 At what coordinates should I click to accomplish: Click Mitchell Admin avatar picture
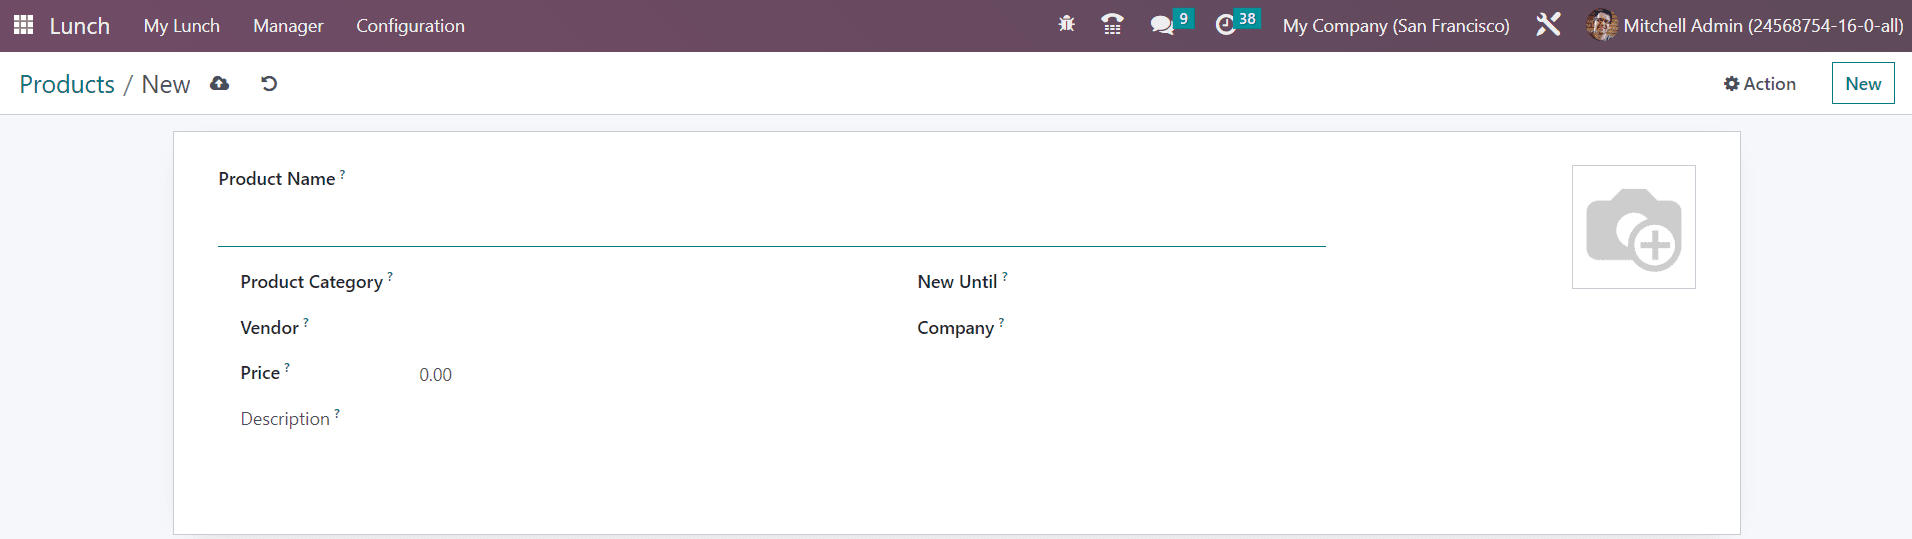click(x=1602, y=25)
